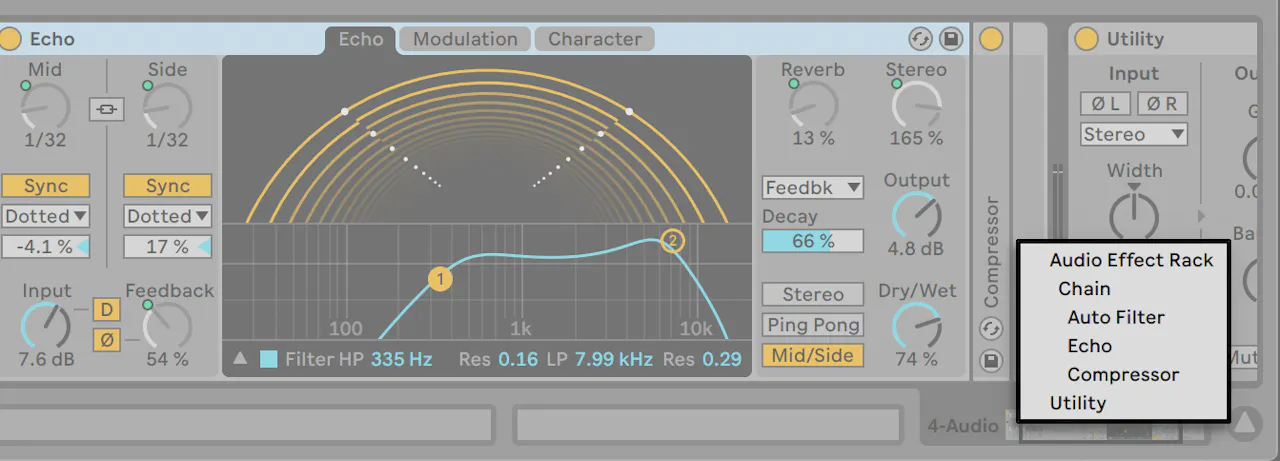Switch to the Modulation tab
1280x461 pixels.
click(465, 39)
